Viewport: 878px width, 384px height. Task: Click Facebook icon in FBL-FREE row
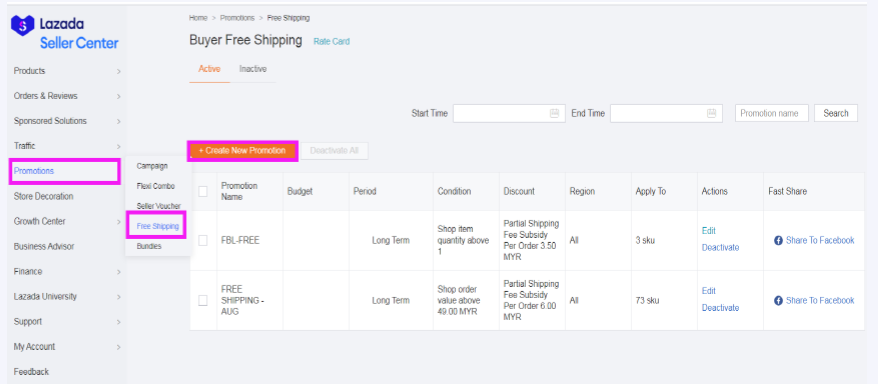point(778,241)
